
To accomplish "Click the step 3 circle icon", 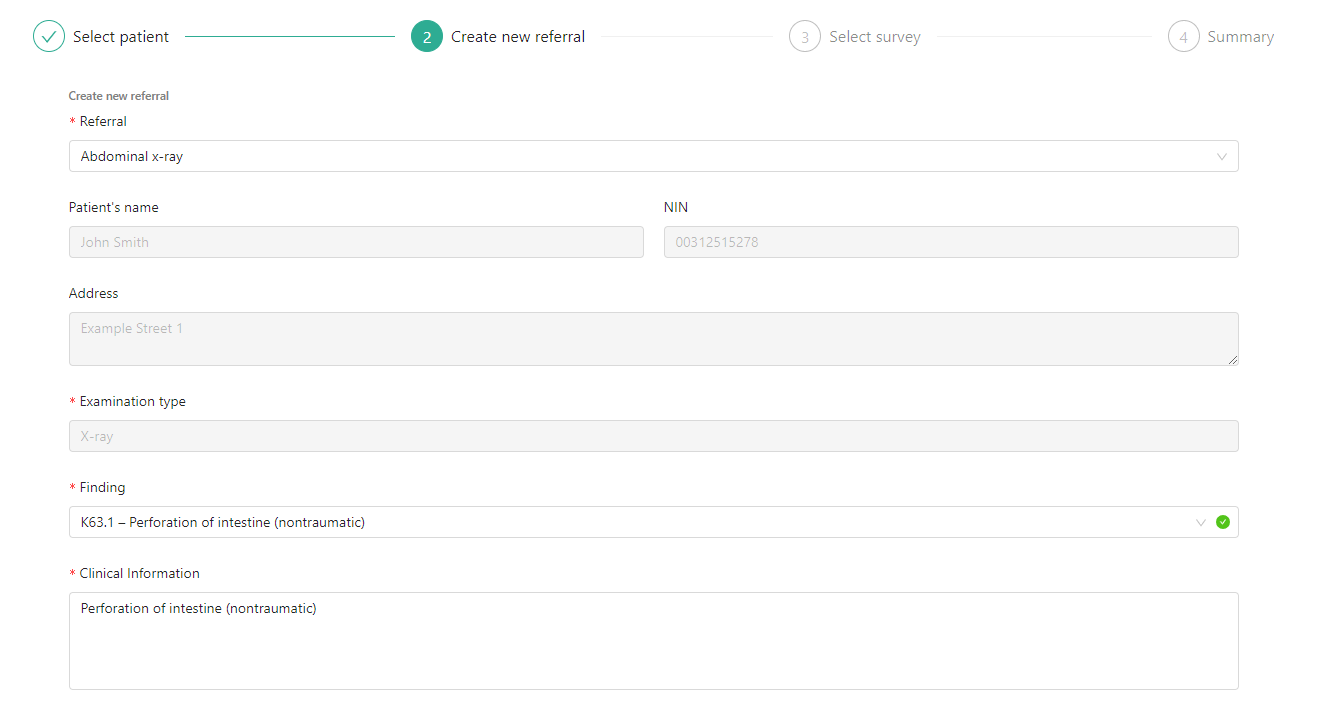I will pos(805,37).
